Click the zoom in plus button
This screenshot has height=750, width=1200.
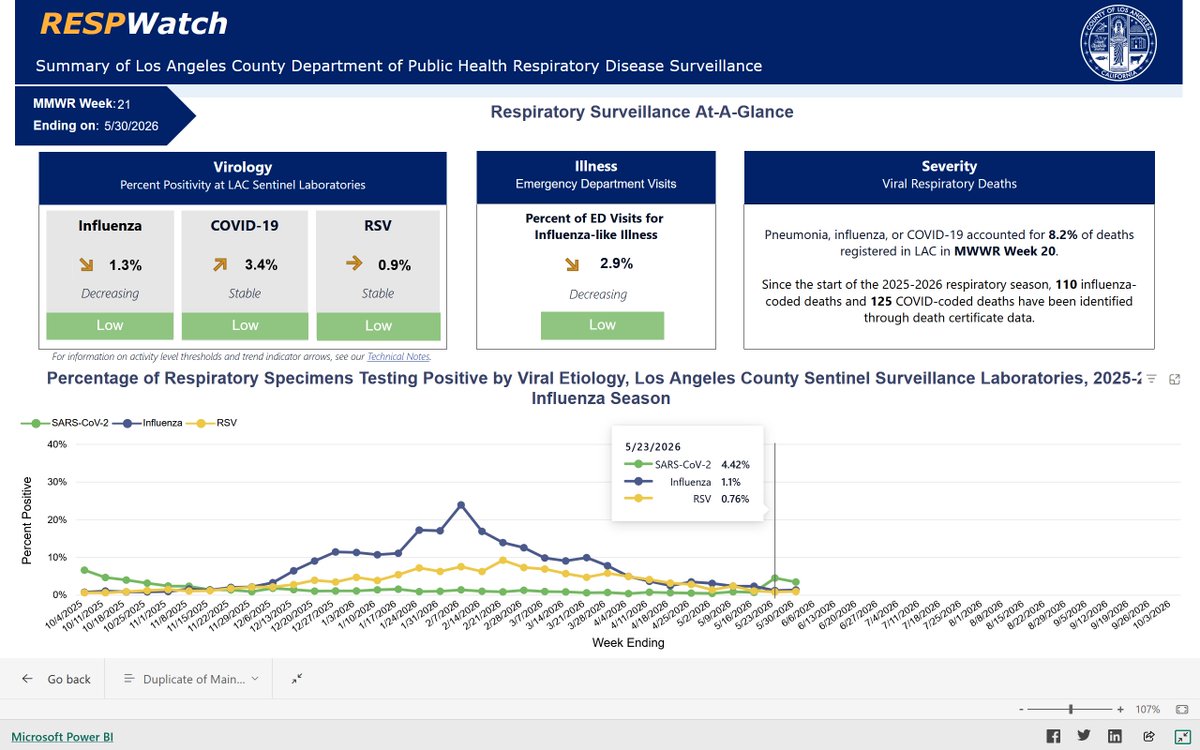(x=1121, y=709)
